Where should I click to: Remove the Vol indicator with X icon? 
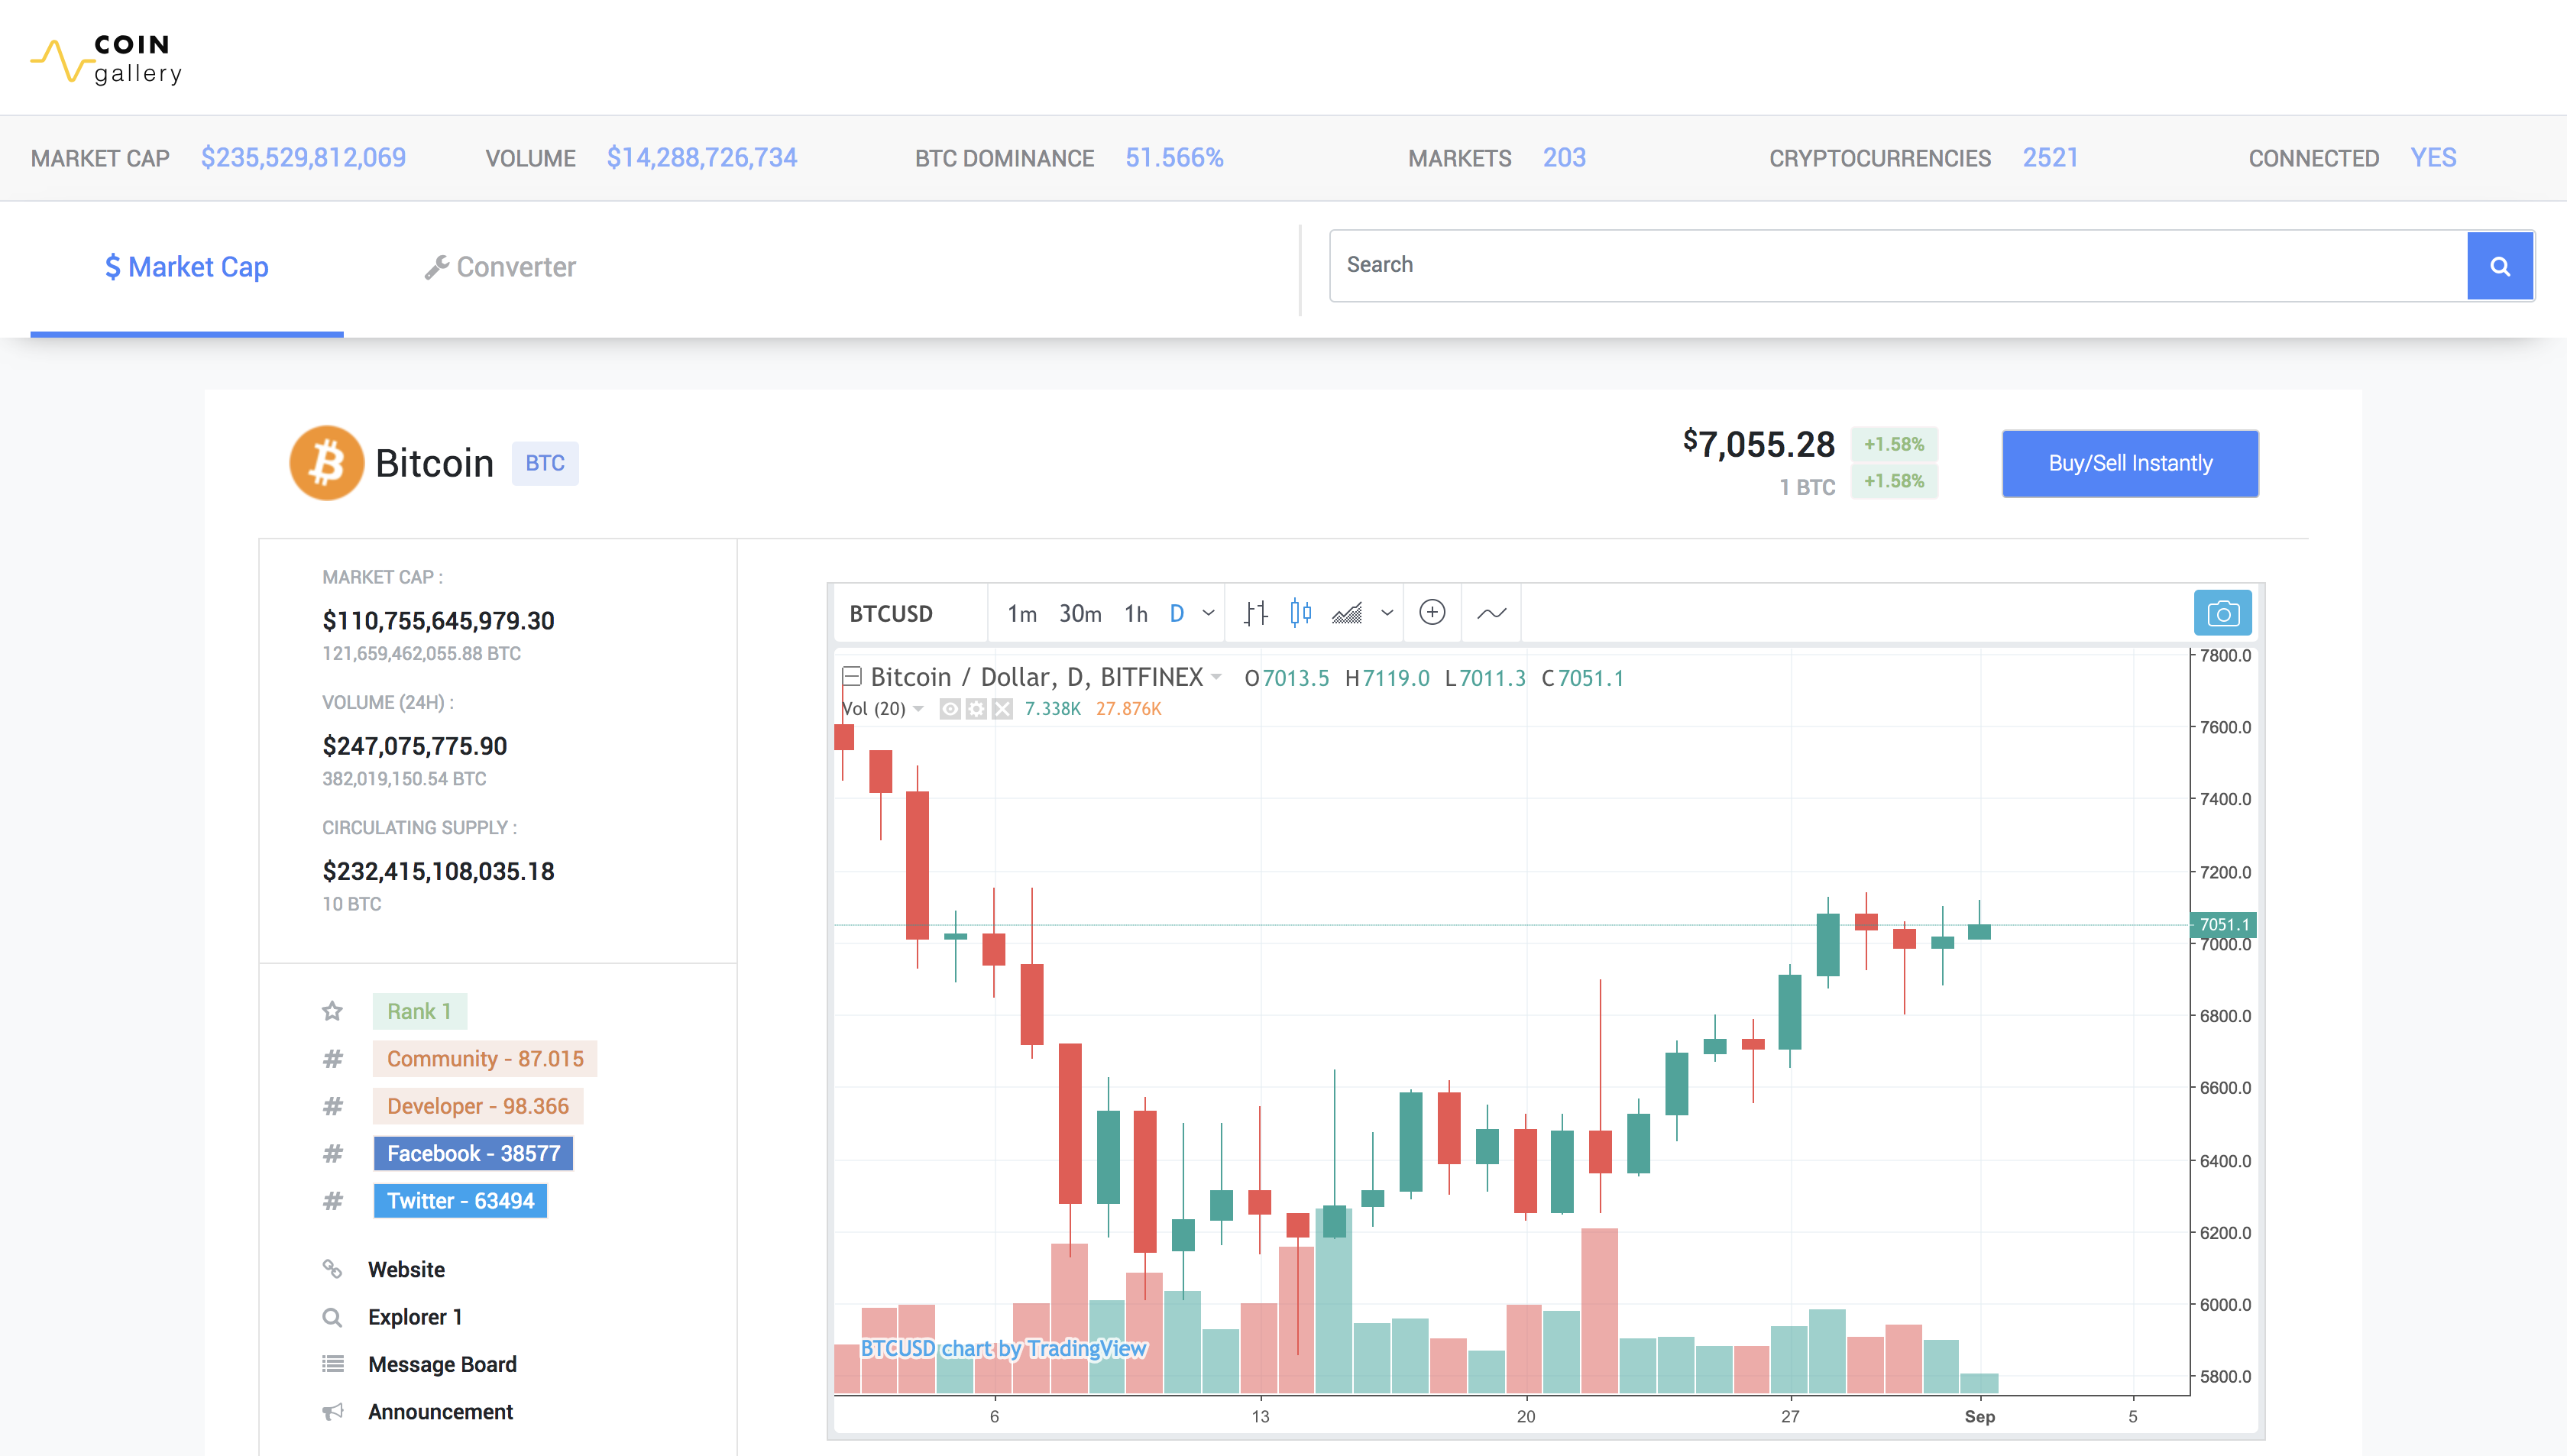[1002, 709]
